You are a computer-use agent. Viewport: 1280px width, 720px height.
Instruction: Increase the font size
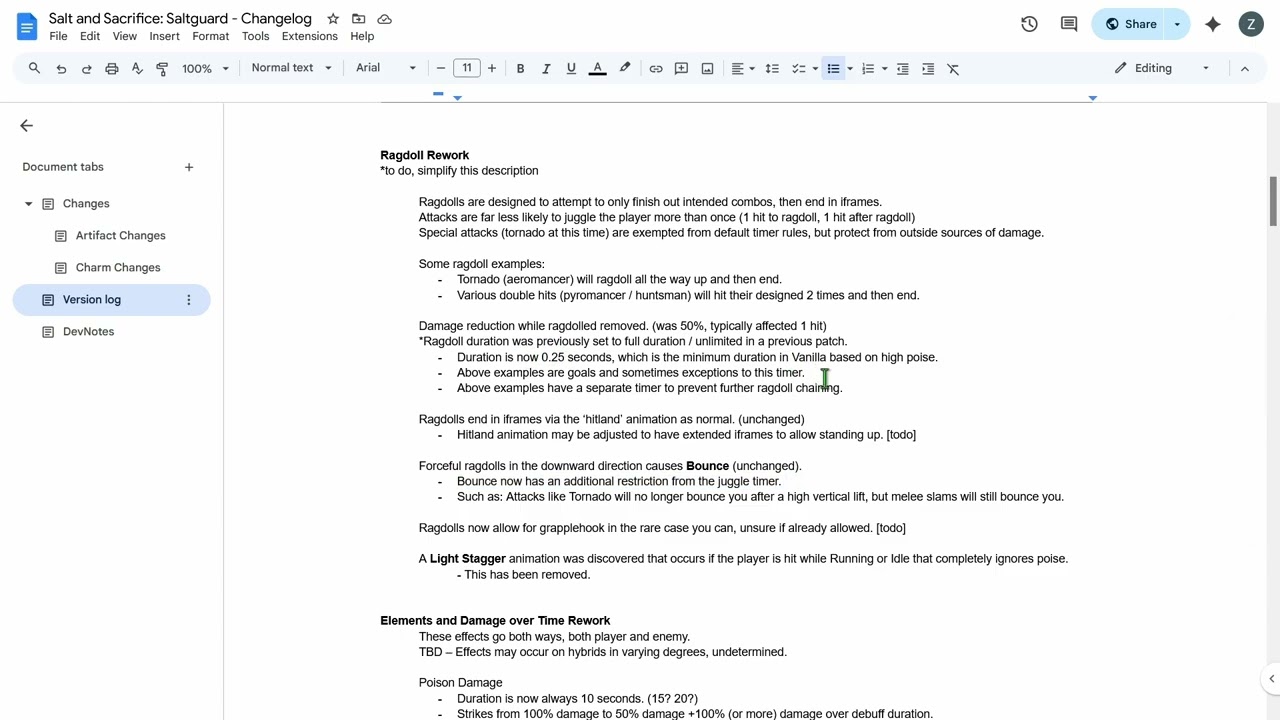coord(492,68)
